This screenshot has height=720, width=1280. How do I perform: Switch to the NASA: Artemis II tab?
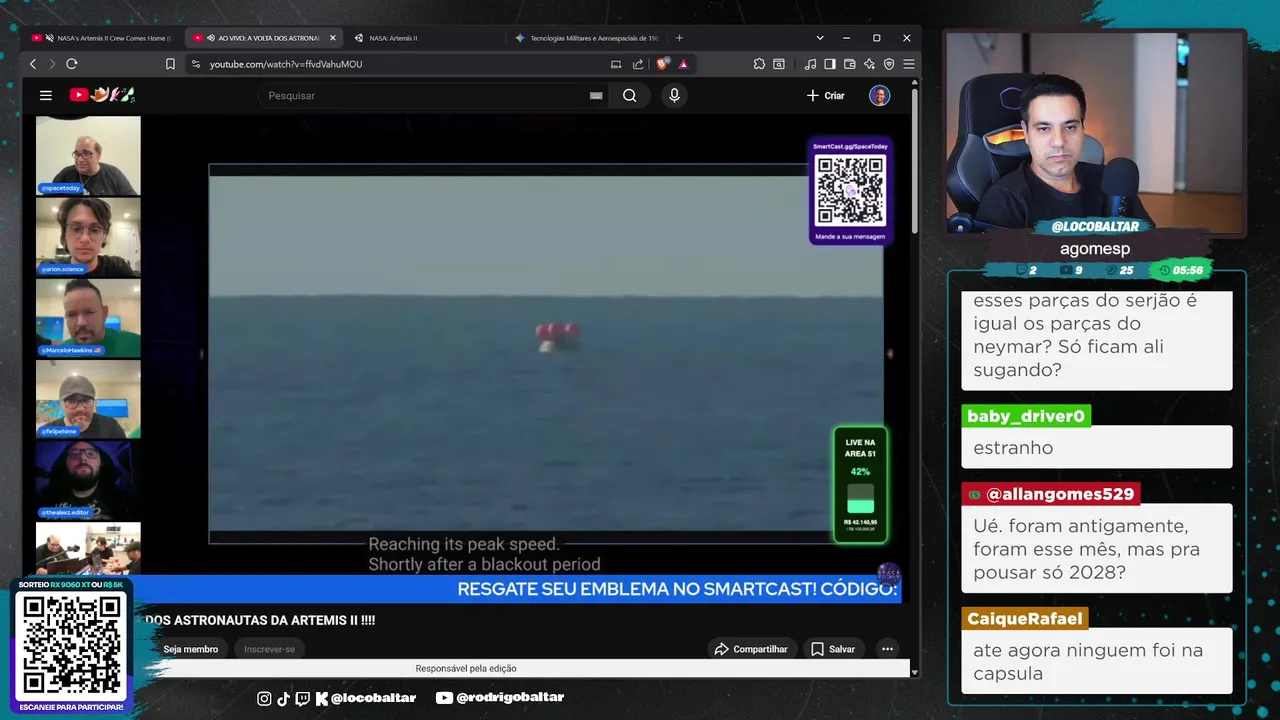point(425,38)
